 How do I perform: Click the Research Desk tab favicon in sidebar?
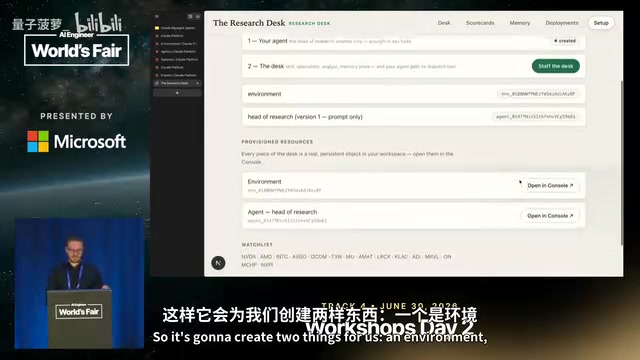[x=157, y=83]
